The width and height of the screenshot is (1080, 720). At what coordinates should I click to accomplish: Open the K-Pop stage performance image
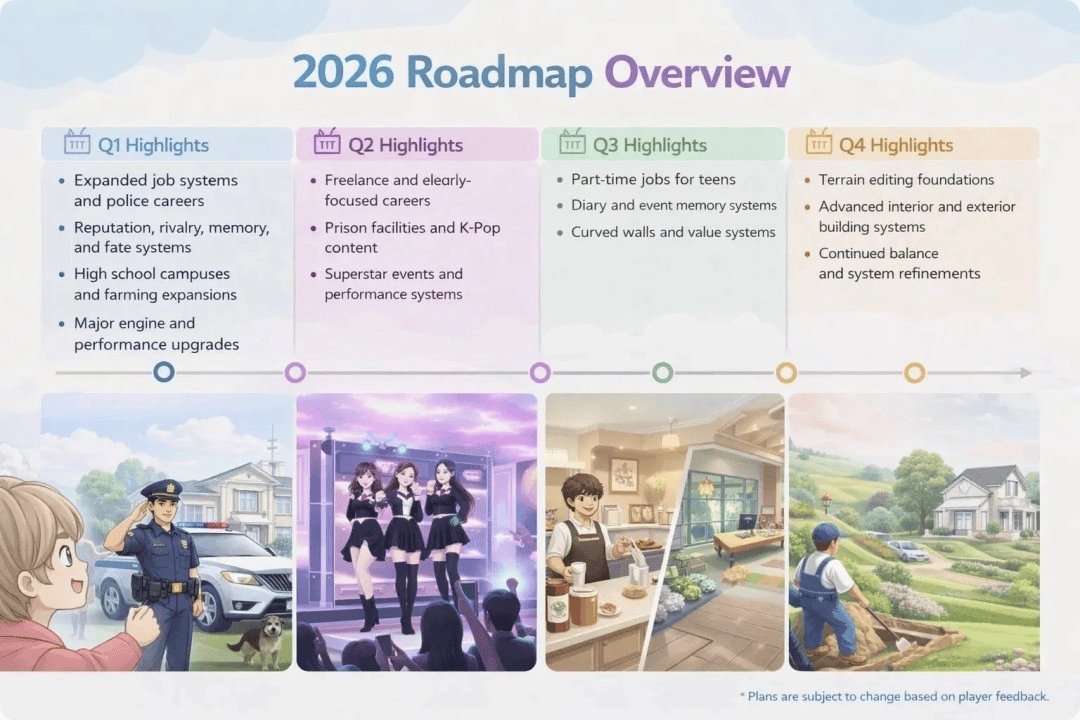tap(416, 532)
